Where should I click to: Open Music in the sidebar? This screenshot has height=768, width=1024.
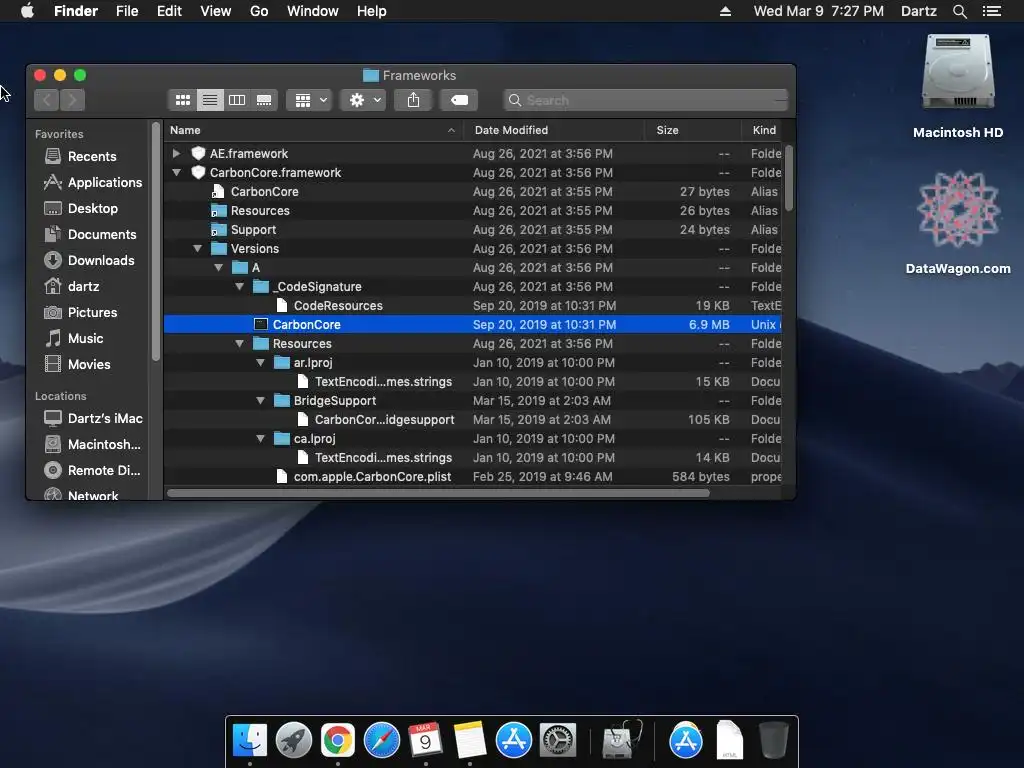[x=74, y=338]
